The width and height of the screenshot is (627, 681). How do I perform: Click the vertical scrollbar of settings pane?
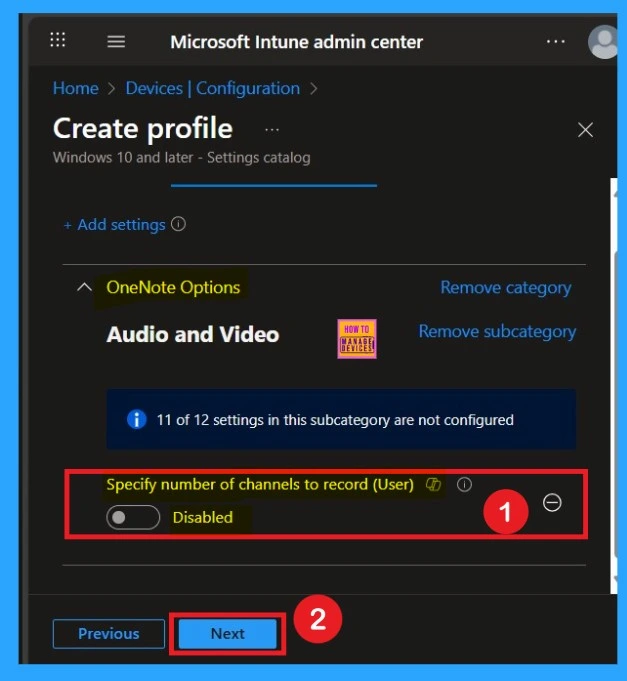[614, 386]
